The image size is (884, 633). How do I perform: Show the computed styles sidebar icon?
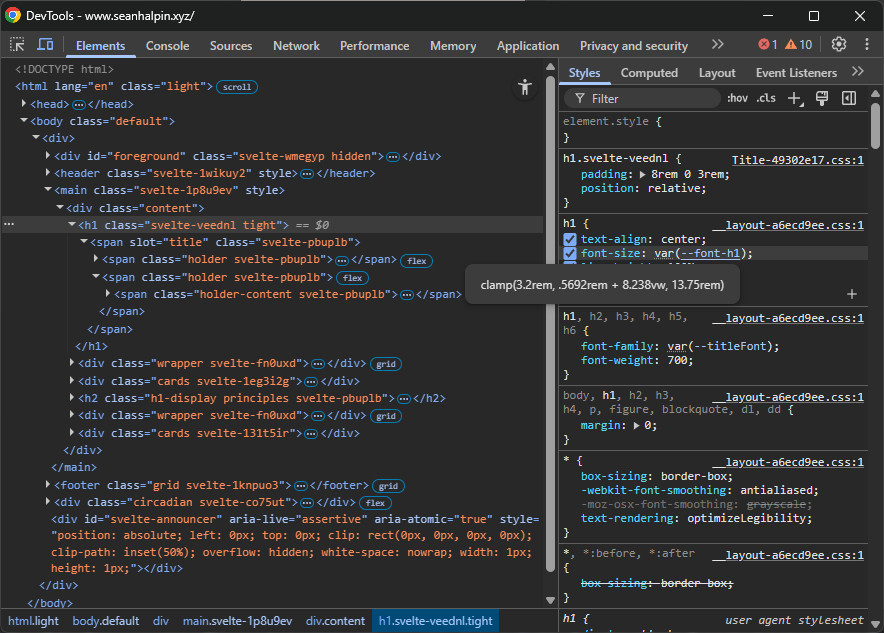[x=849, y=98]
